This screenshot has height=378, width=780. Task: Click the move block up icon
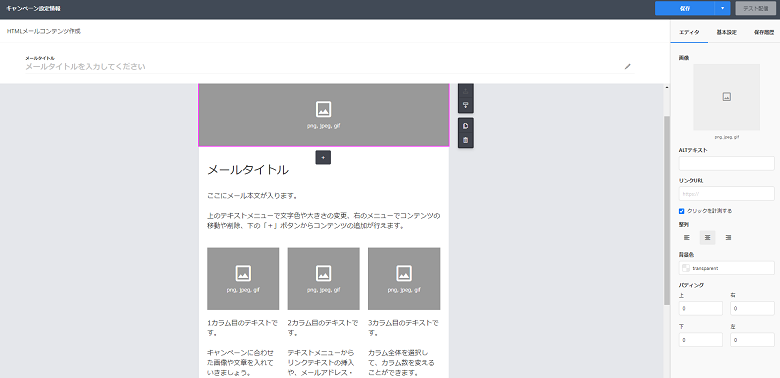[466, 91]
